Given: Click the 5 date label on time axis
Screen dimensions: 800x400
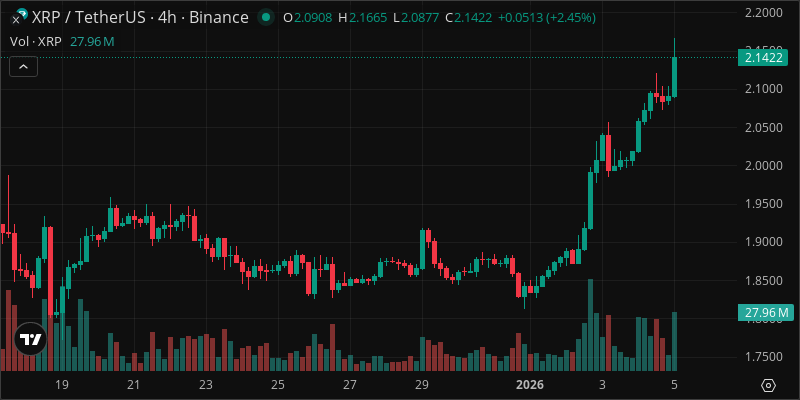Looking at the screenshot, I should (674, 384).
